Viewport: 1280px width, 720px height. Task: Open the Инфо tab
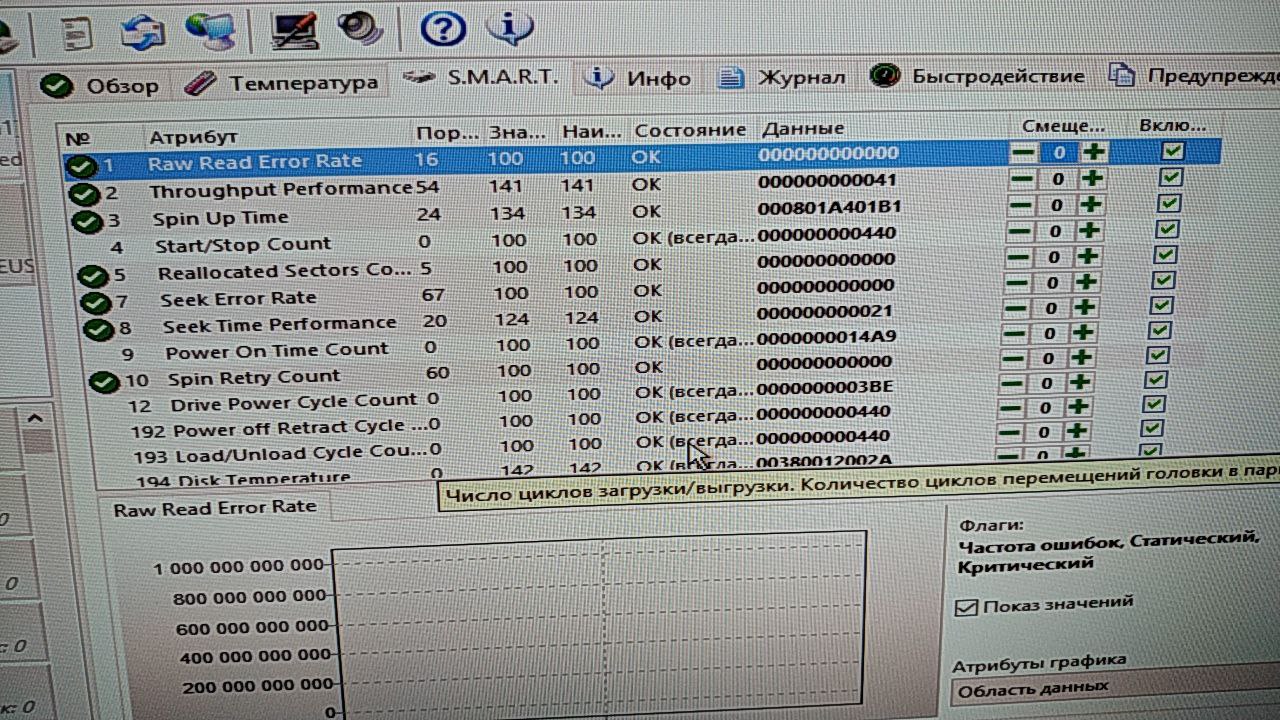pos(638,78)
